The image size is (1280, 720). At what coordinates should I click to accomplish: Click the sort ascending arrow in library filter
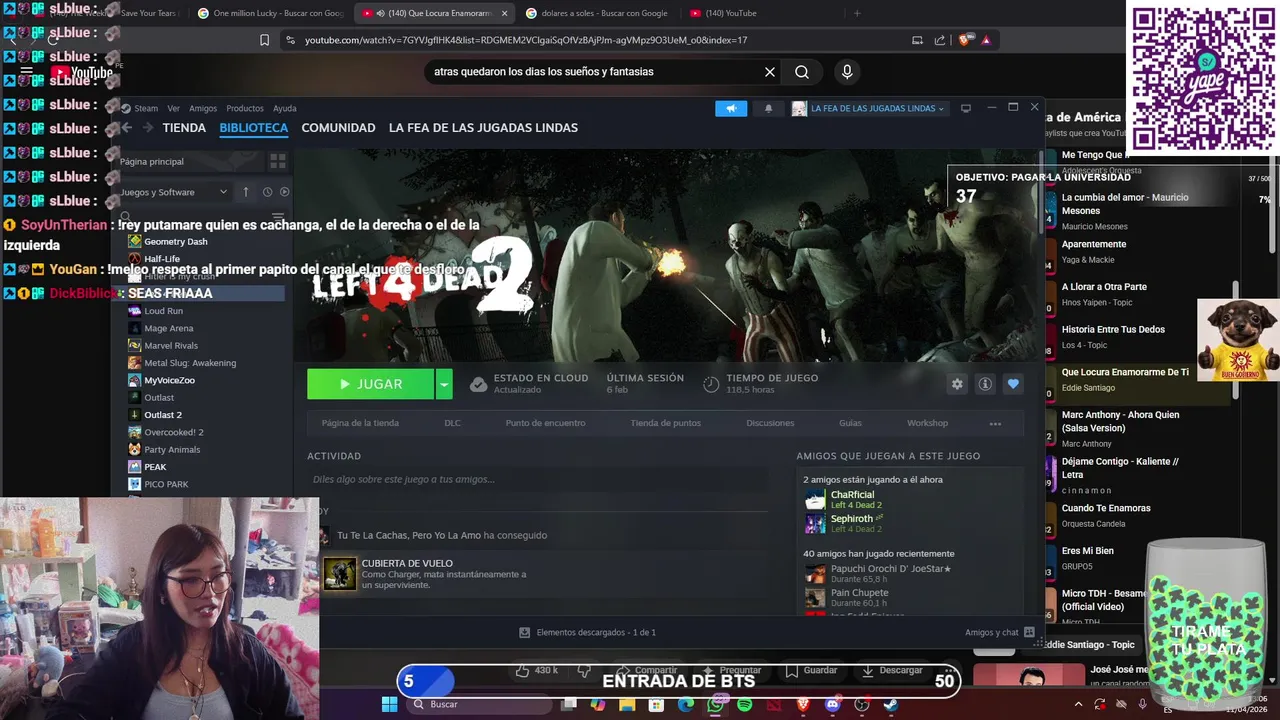(246, 192)
